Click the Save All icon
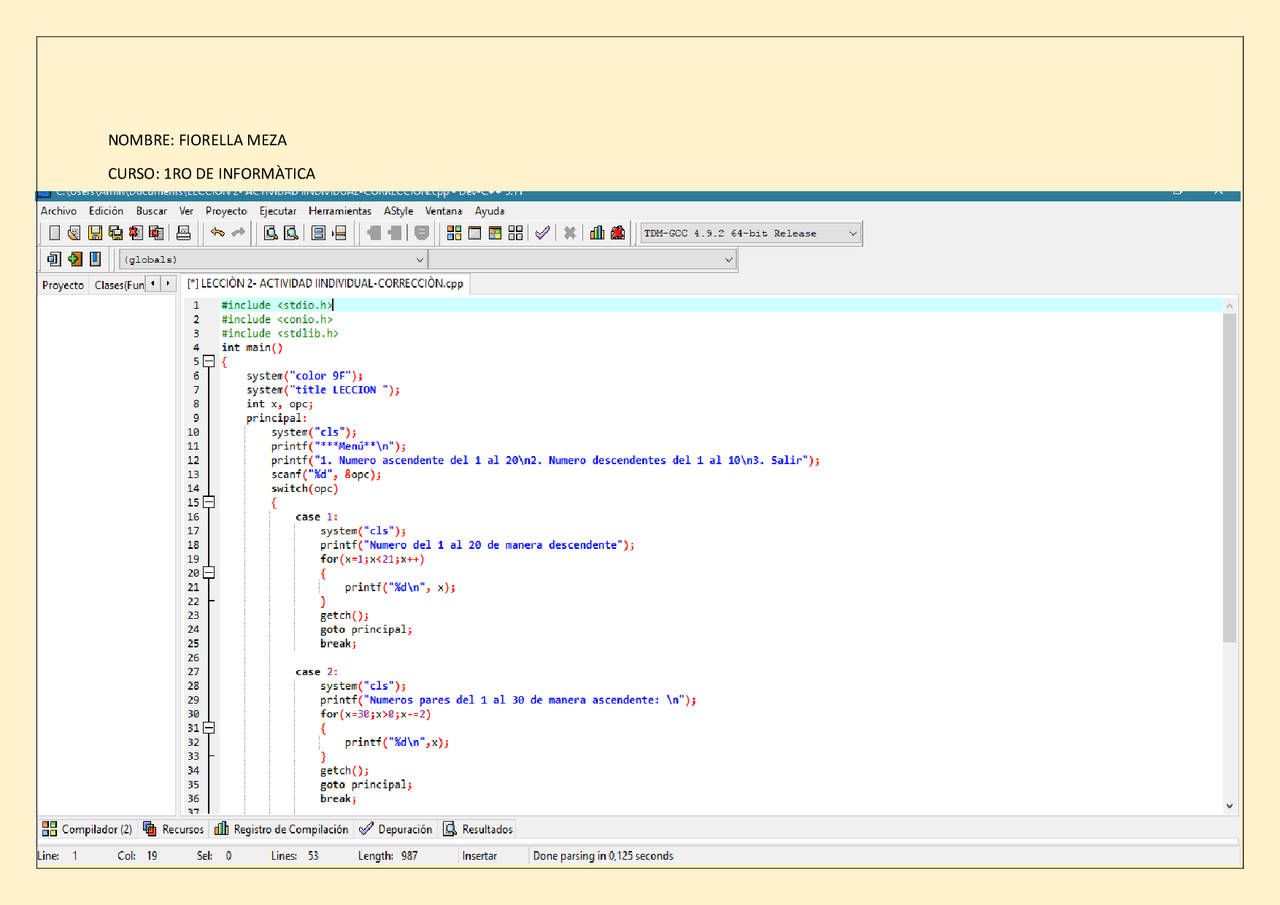The height and width of the screenshot is (905, 1280). tap(115, 233)
